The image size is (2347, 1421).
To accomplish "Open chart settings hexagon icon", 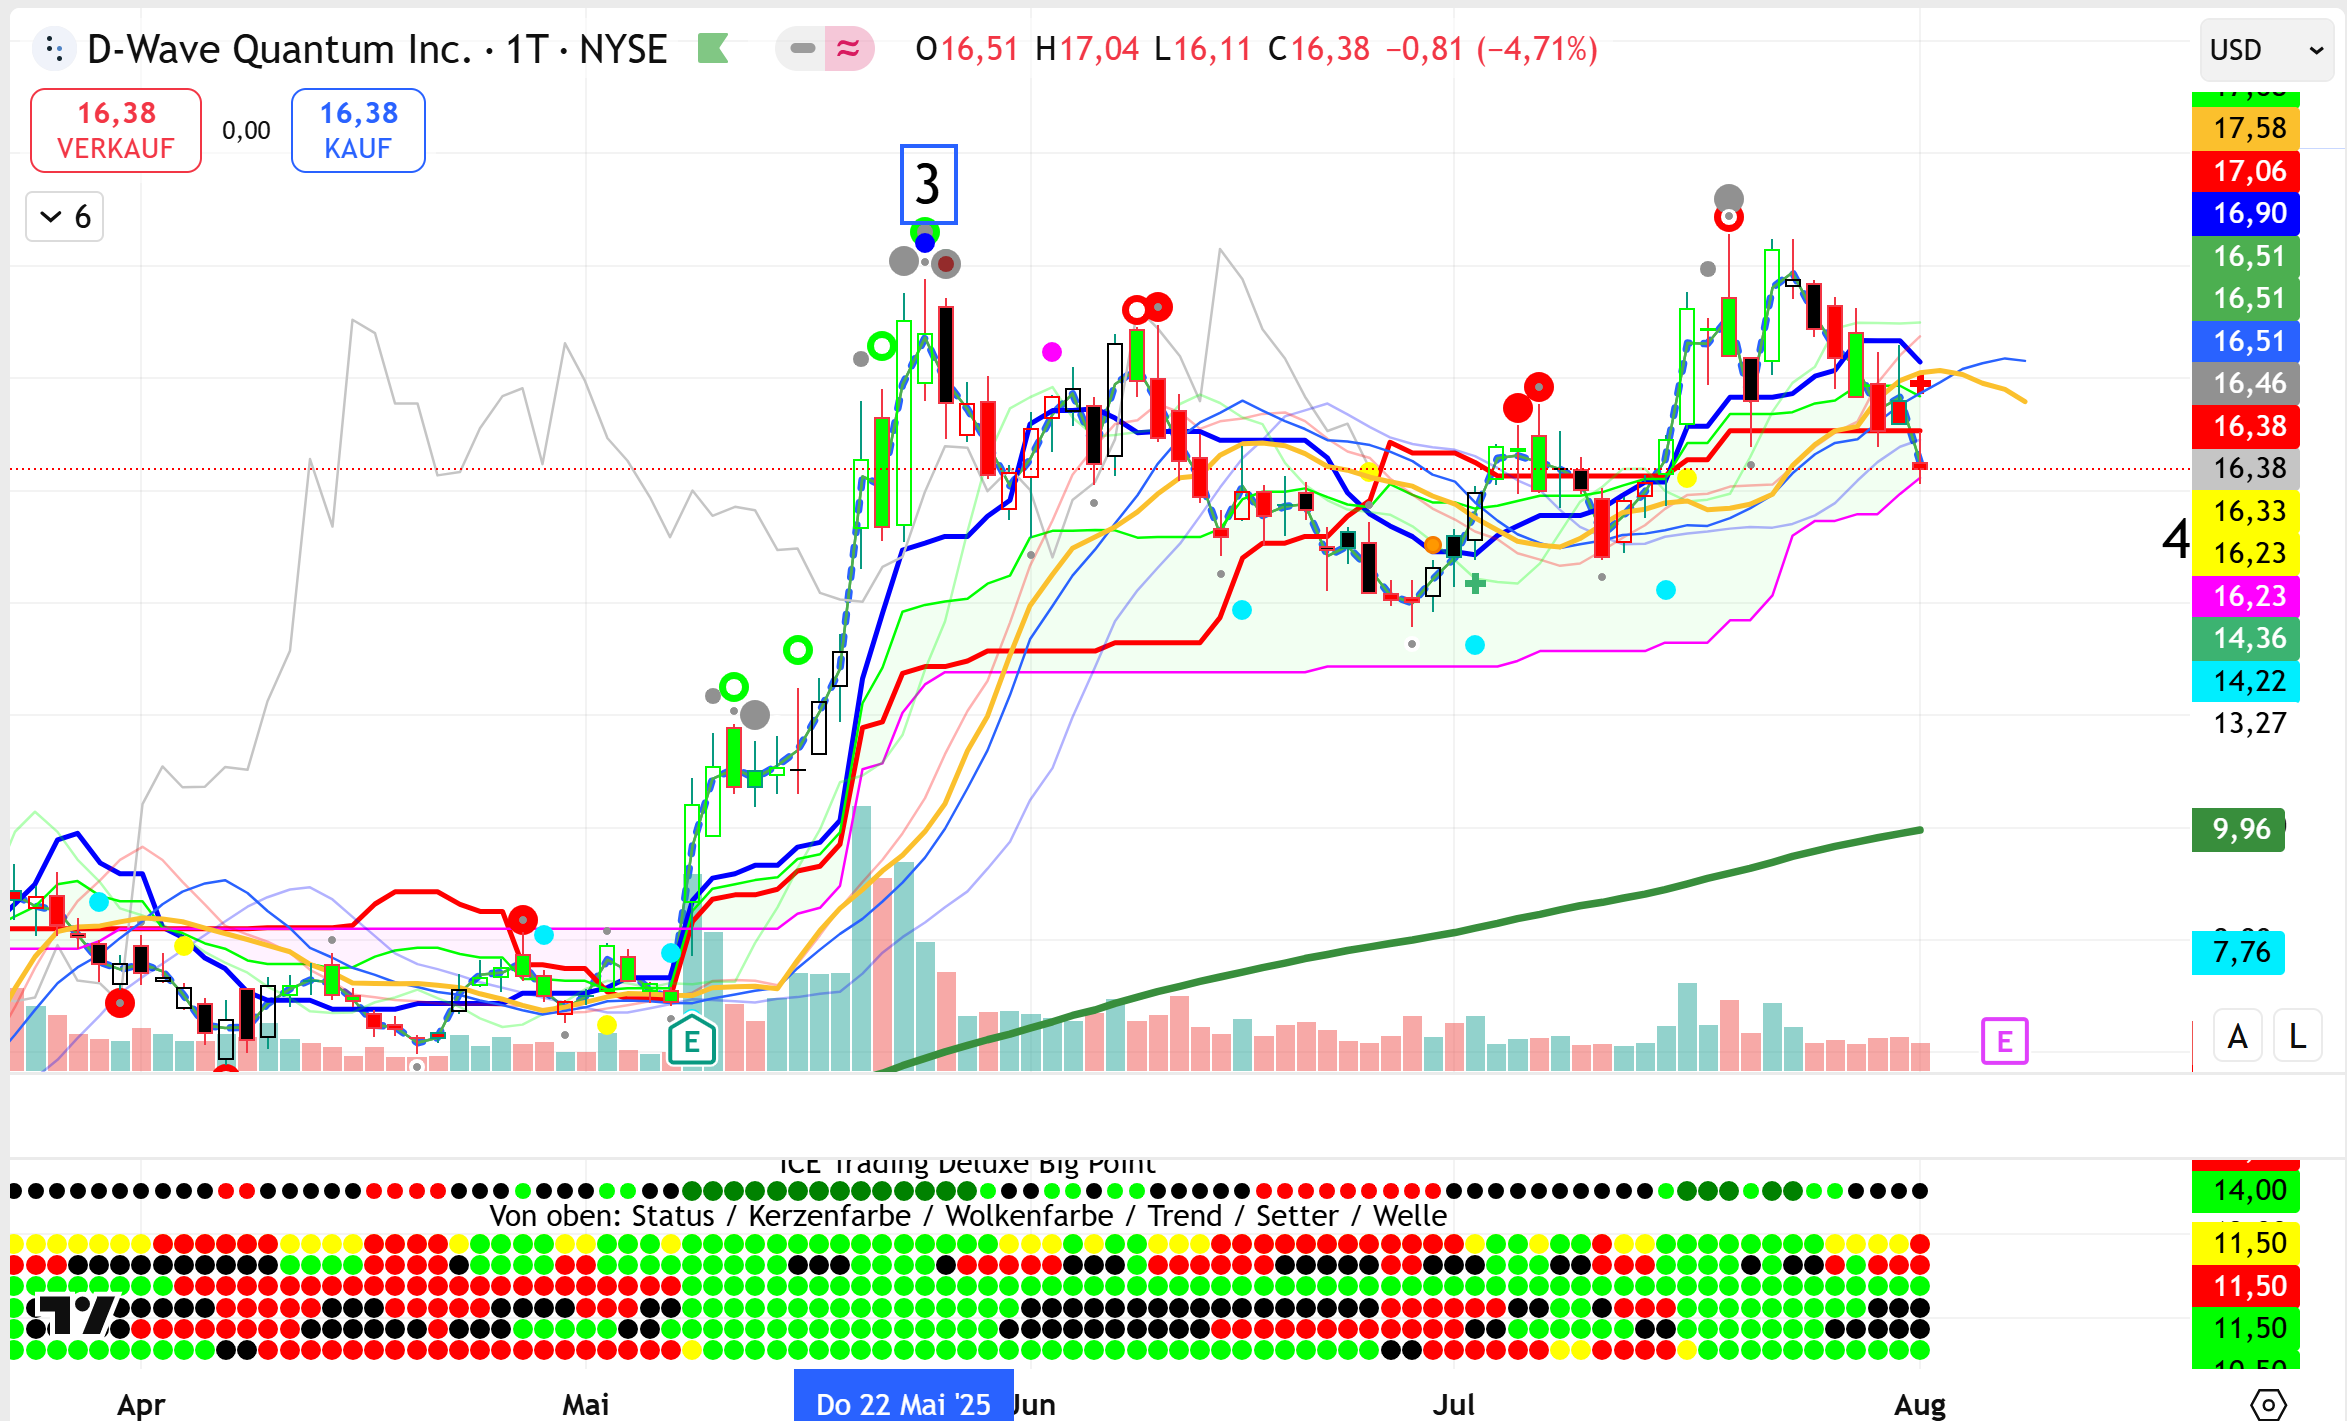I will [2267, 1404].
